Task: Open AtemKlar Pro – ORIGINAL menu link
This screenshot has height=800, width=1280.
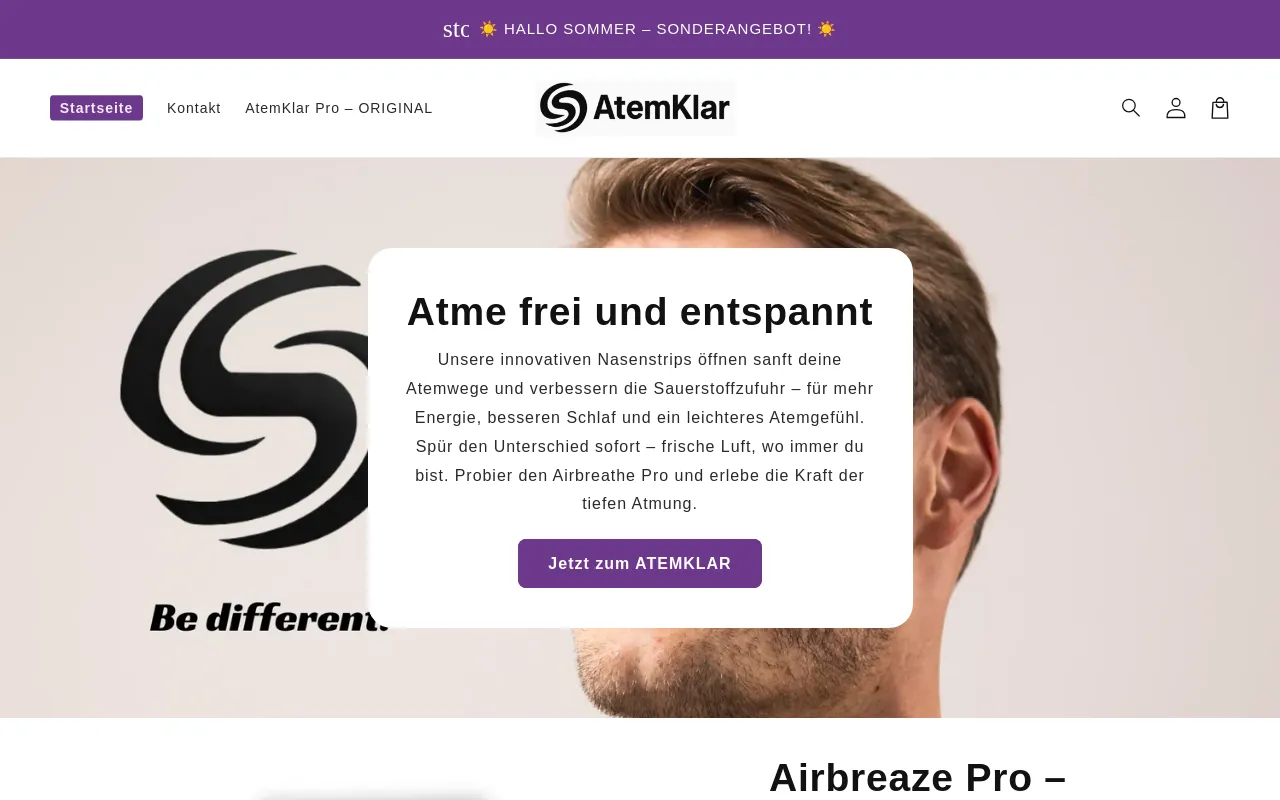Action: (x=339, y=108)
